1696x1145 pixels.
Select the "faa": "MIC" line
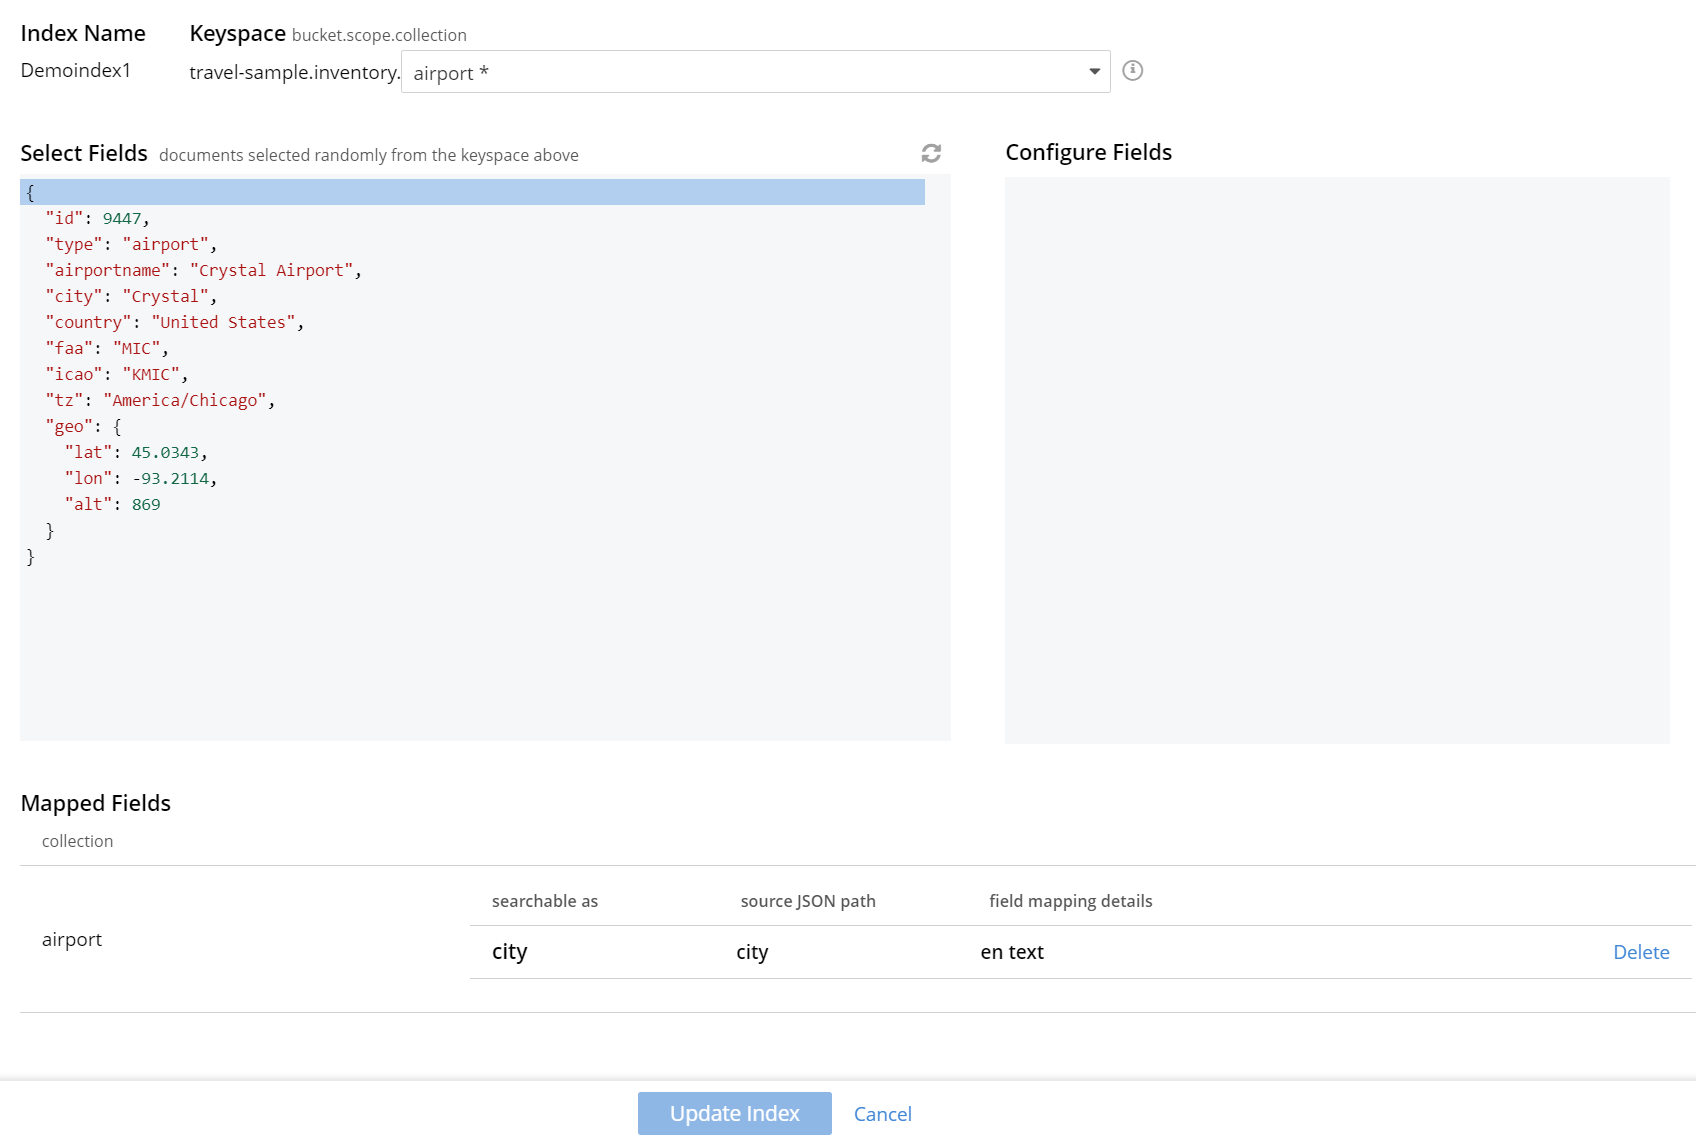tap(107, 348)
